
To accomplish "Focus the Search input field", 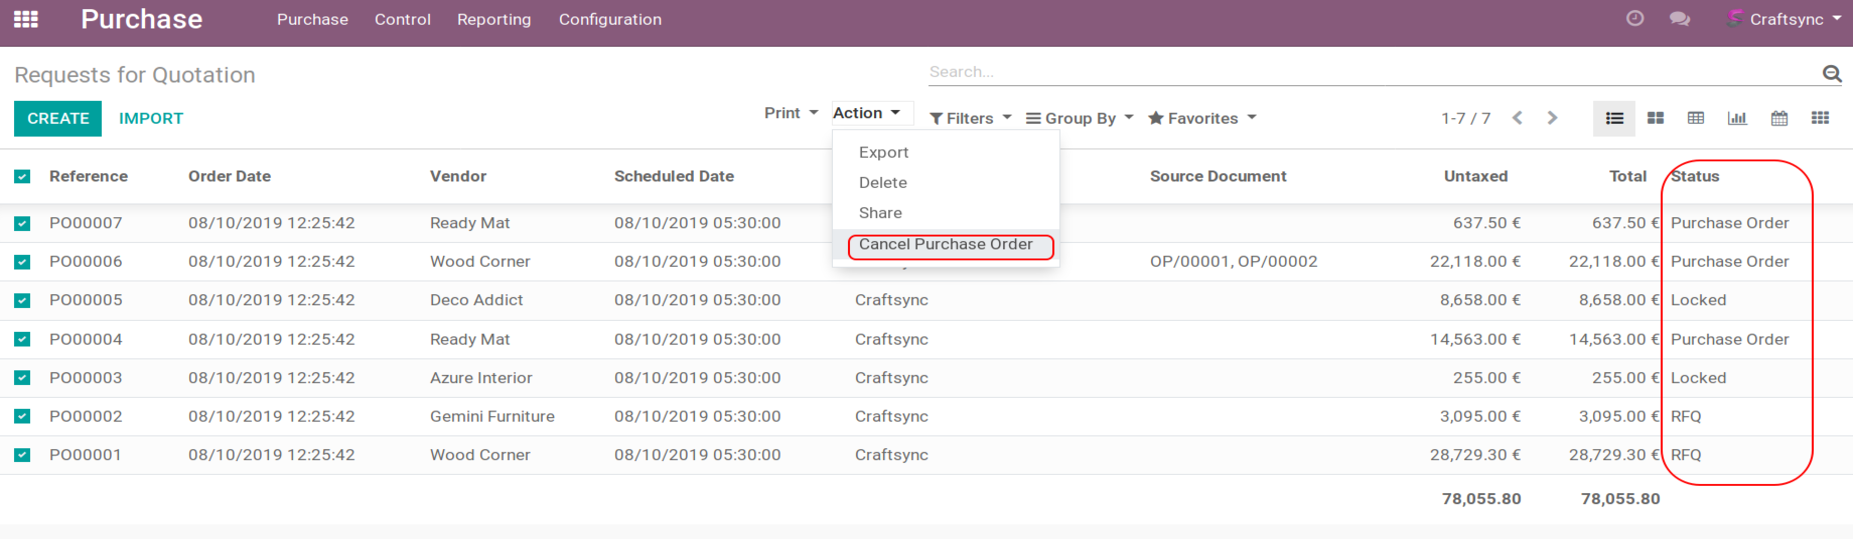I will coord(1370,72).
